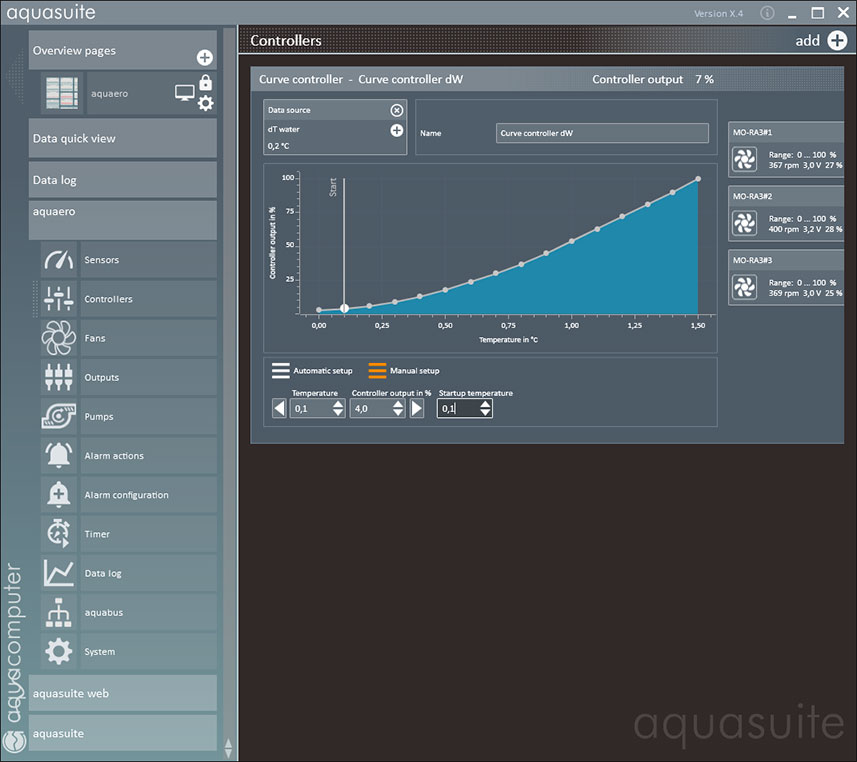Click the Curve controller dW panel header
Viewport: 857px width, 762px height.
point(547,79)
